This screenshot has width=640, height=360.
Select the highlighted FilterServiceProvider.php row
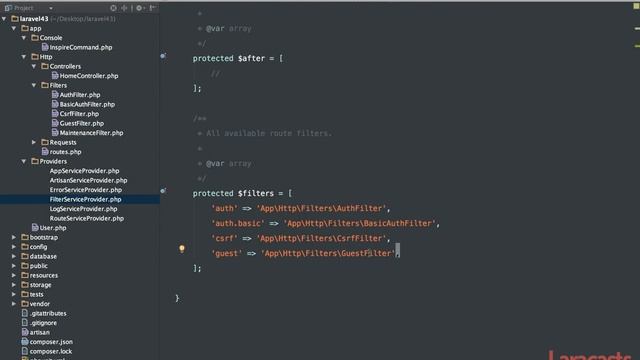click(80, 199)
